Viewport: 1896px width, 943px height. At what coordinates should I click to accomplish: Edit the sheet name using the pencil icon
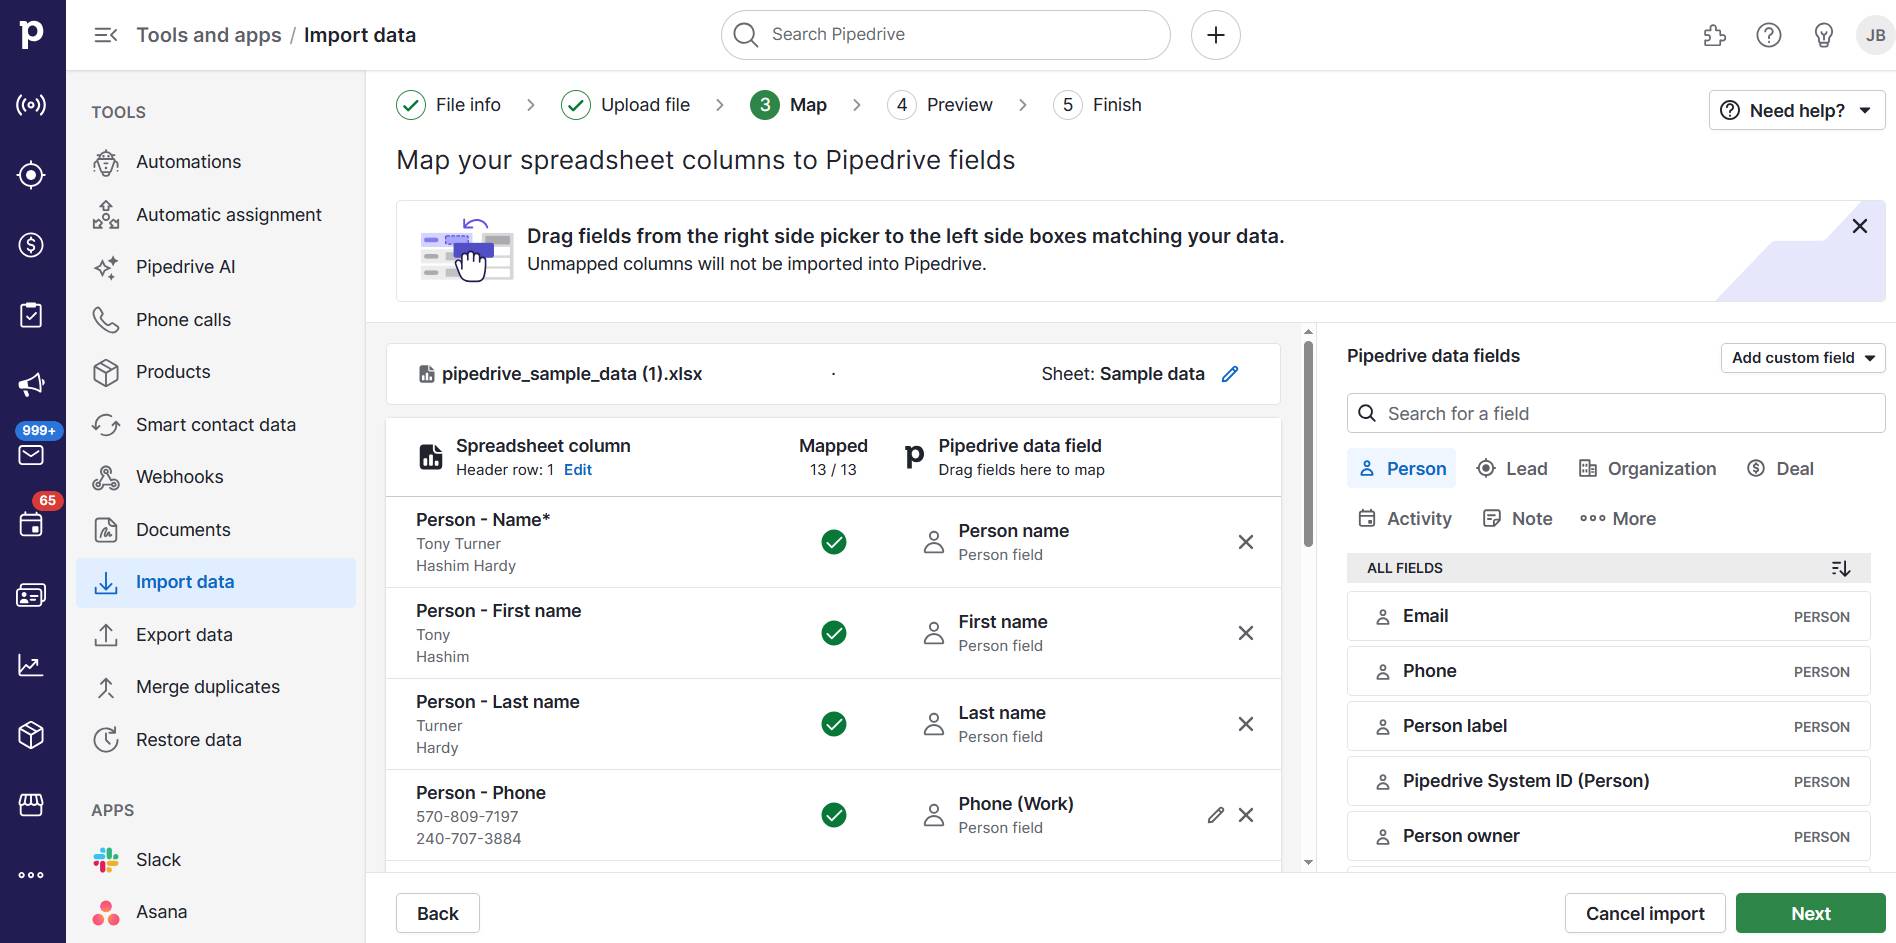pos(1229,373)
